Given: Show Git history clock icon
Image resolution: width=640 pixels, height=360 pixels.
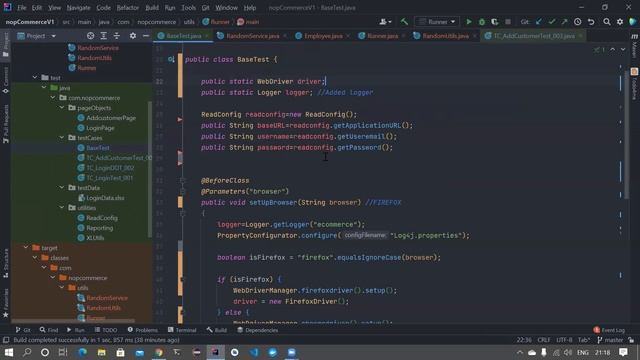Looking at the screenshot, I should pyautogui.click(x=578, y=22).
